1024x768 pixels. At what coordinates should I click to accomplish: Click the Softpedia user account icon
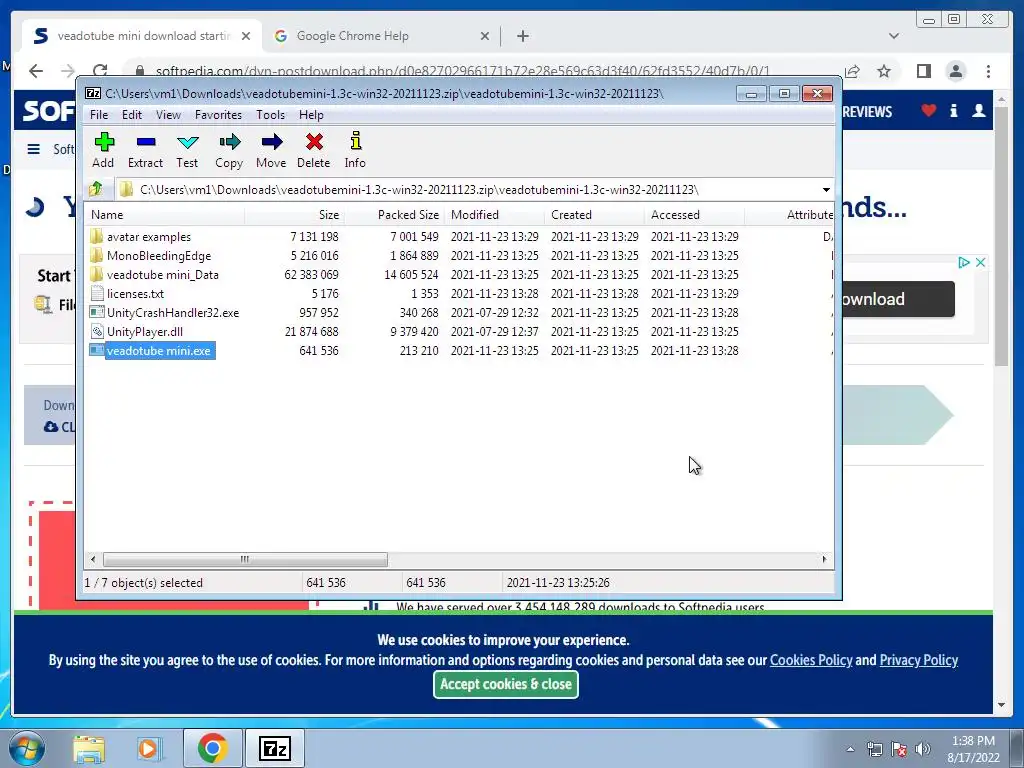pos(978,110)
